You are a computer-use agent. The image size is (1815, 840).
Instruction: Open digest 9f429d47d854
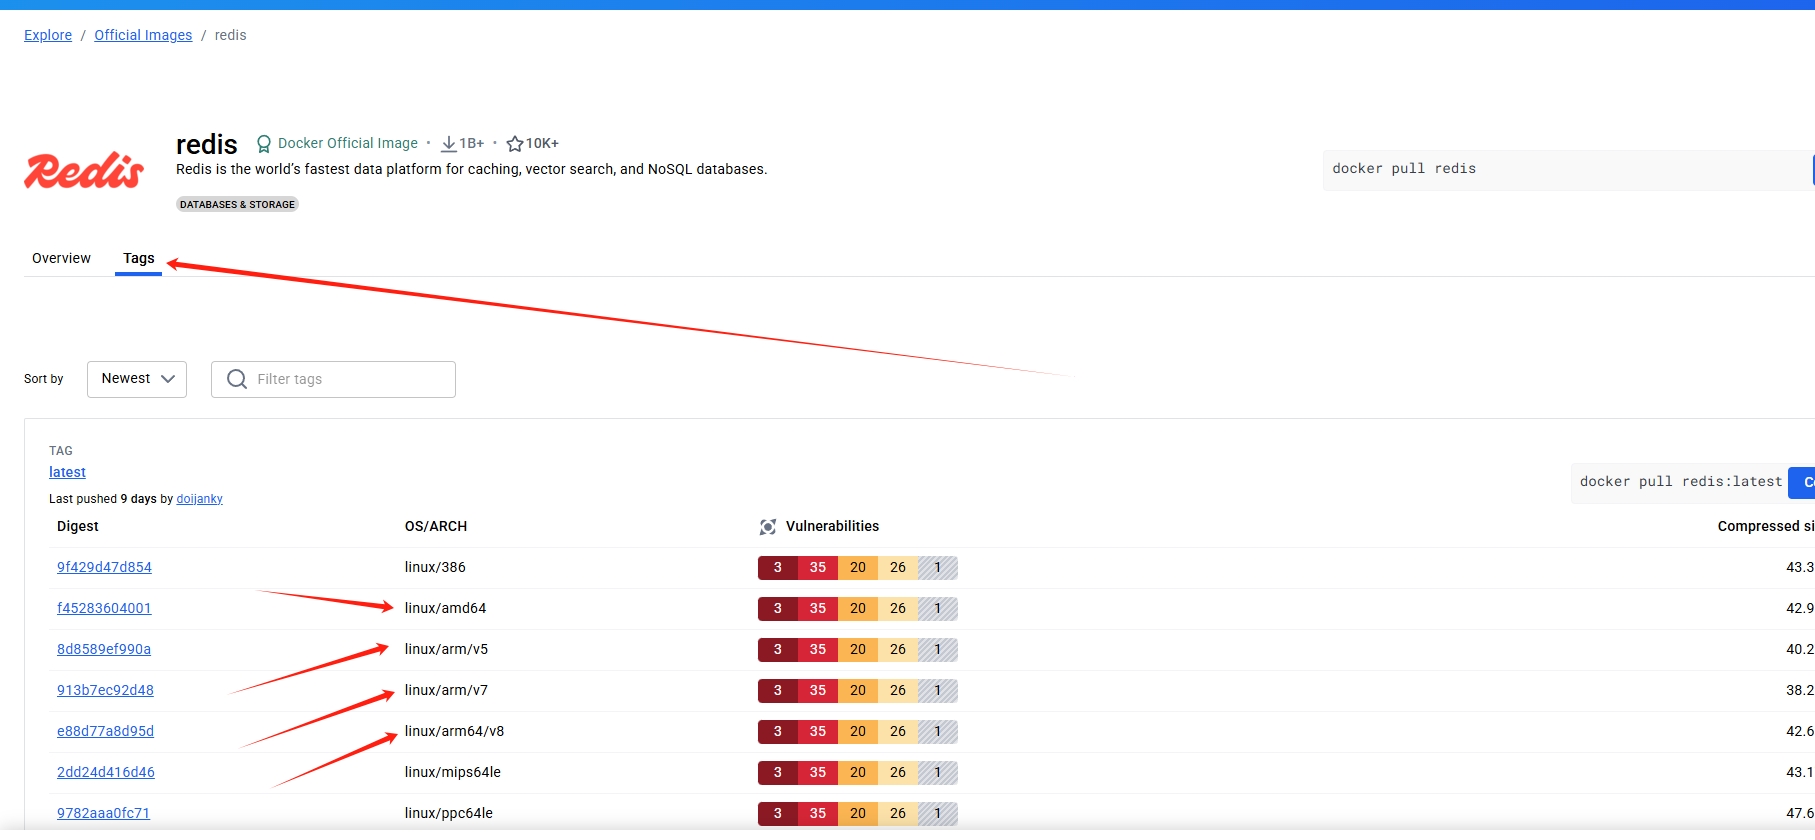tap(104, 567)
